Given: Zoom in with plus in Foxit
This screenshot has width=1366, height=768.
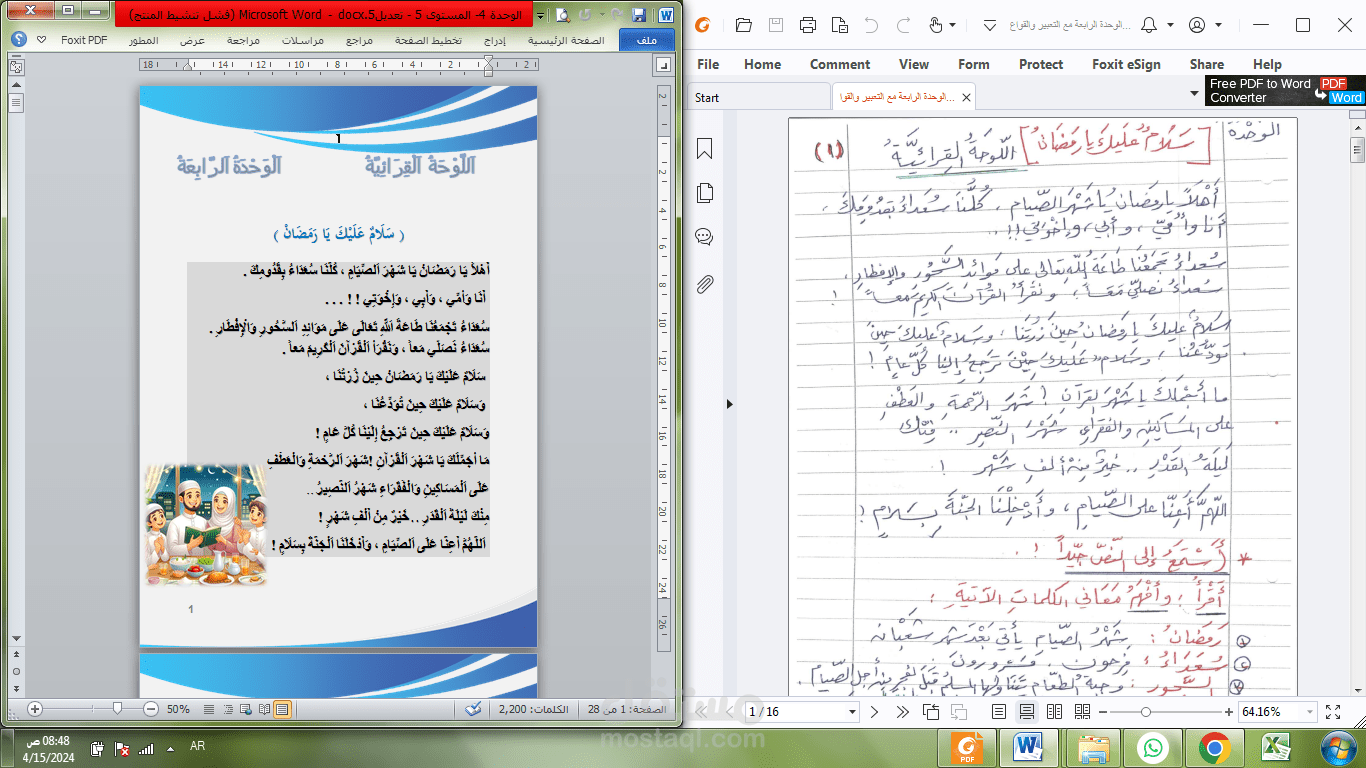Looking at the screenshot, I should coord(1229,712).
